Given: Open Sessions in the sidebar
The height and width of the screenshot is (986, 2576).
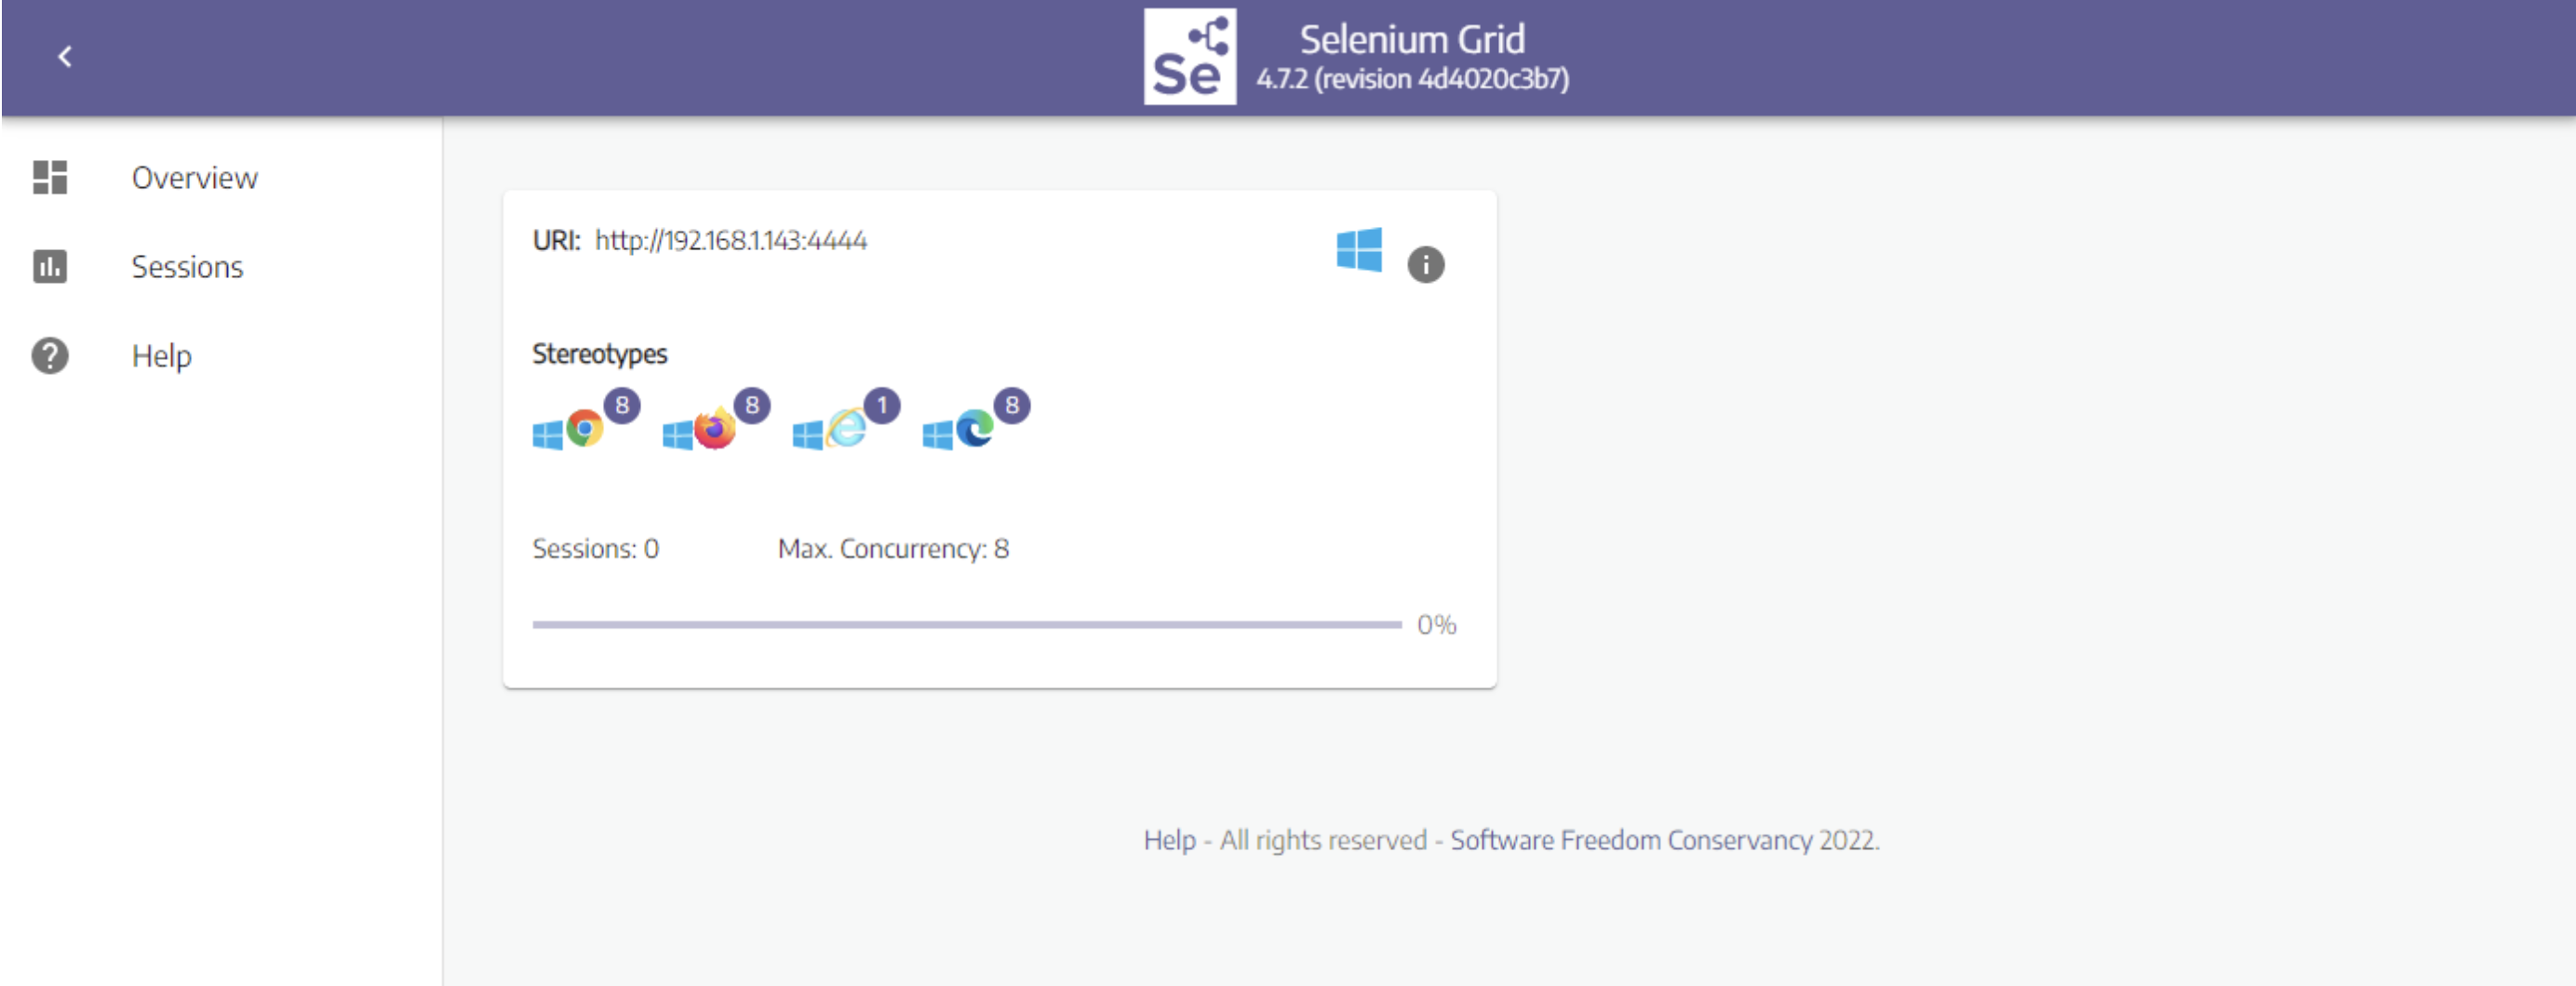Looking at the screenshot, I should pyautogui.click(x=187, y=267).
